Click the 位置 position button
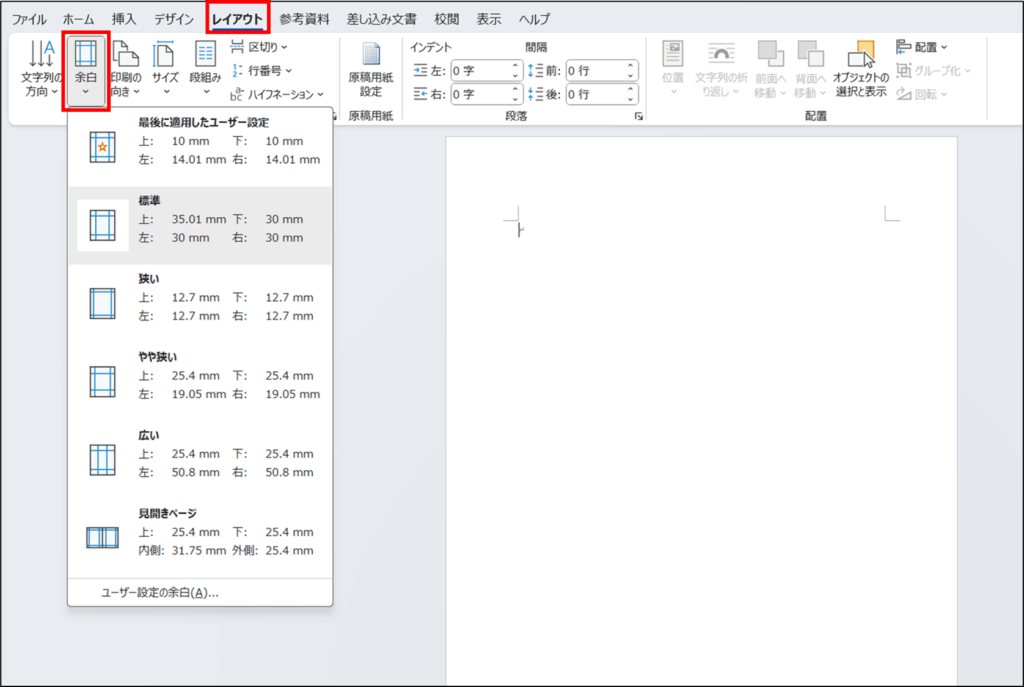Viewport: 1024px width, 687px height. coord(673,69)
